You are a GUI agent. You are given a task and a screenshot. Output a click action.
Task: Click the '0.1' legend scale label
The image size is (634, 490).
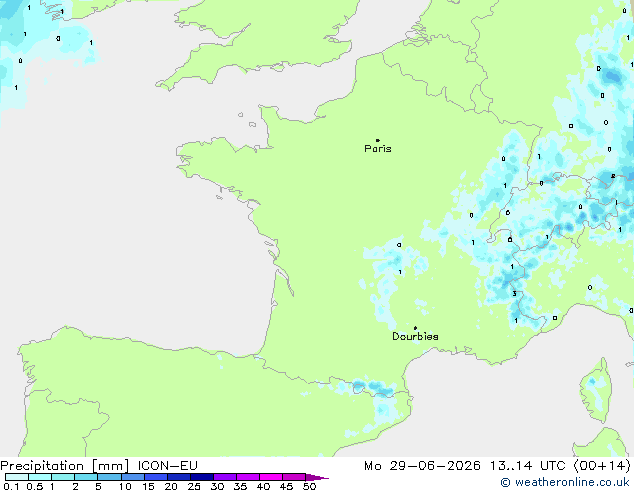tap(11, 486)
